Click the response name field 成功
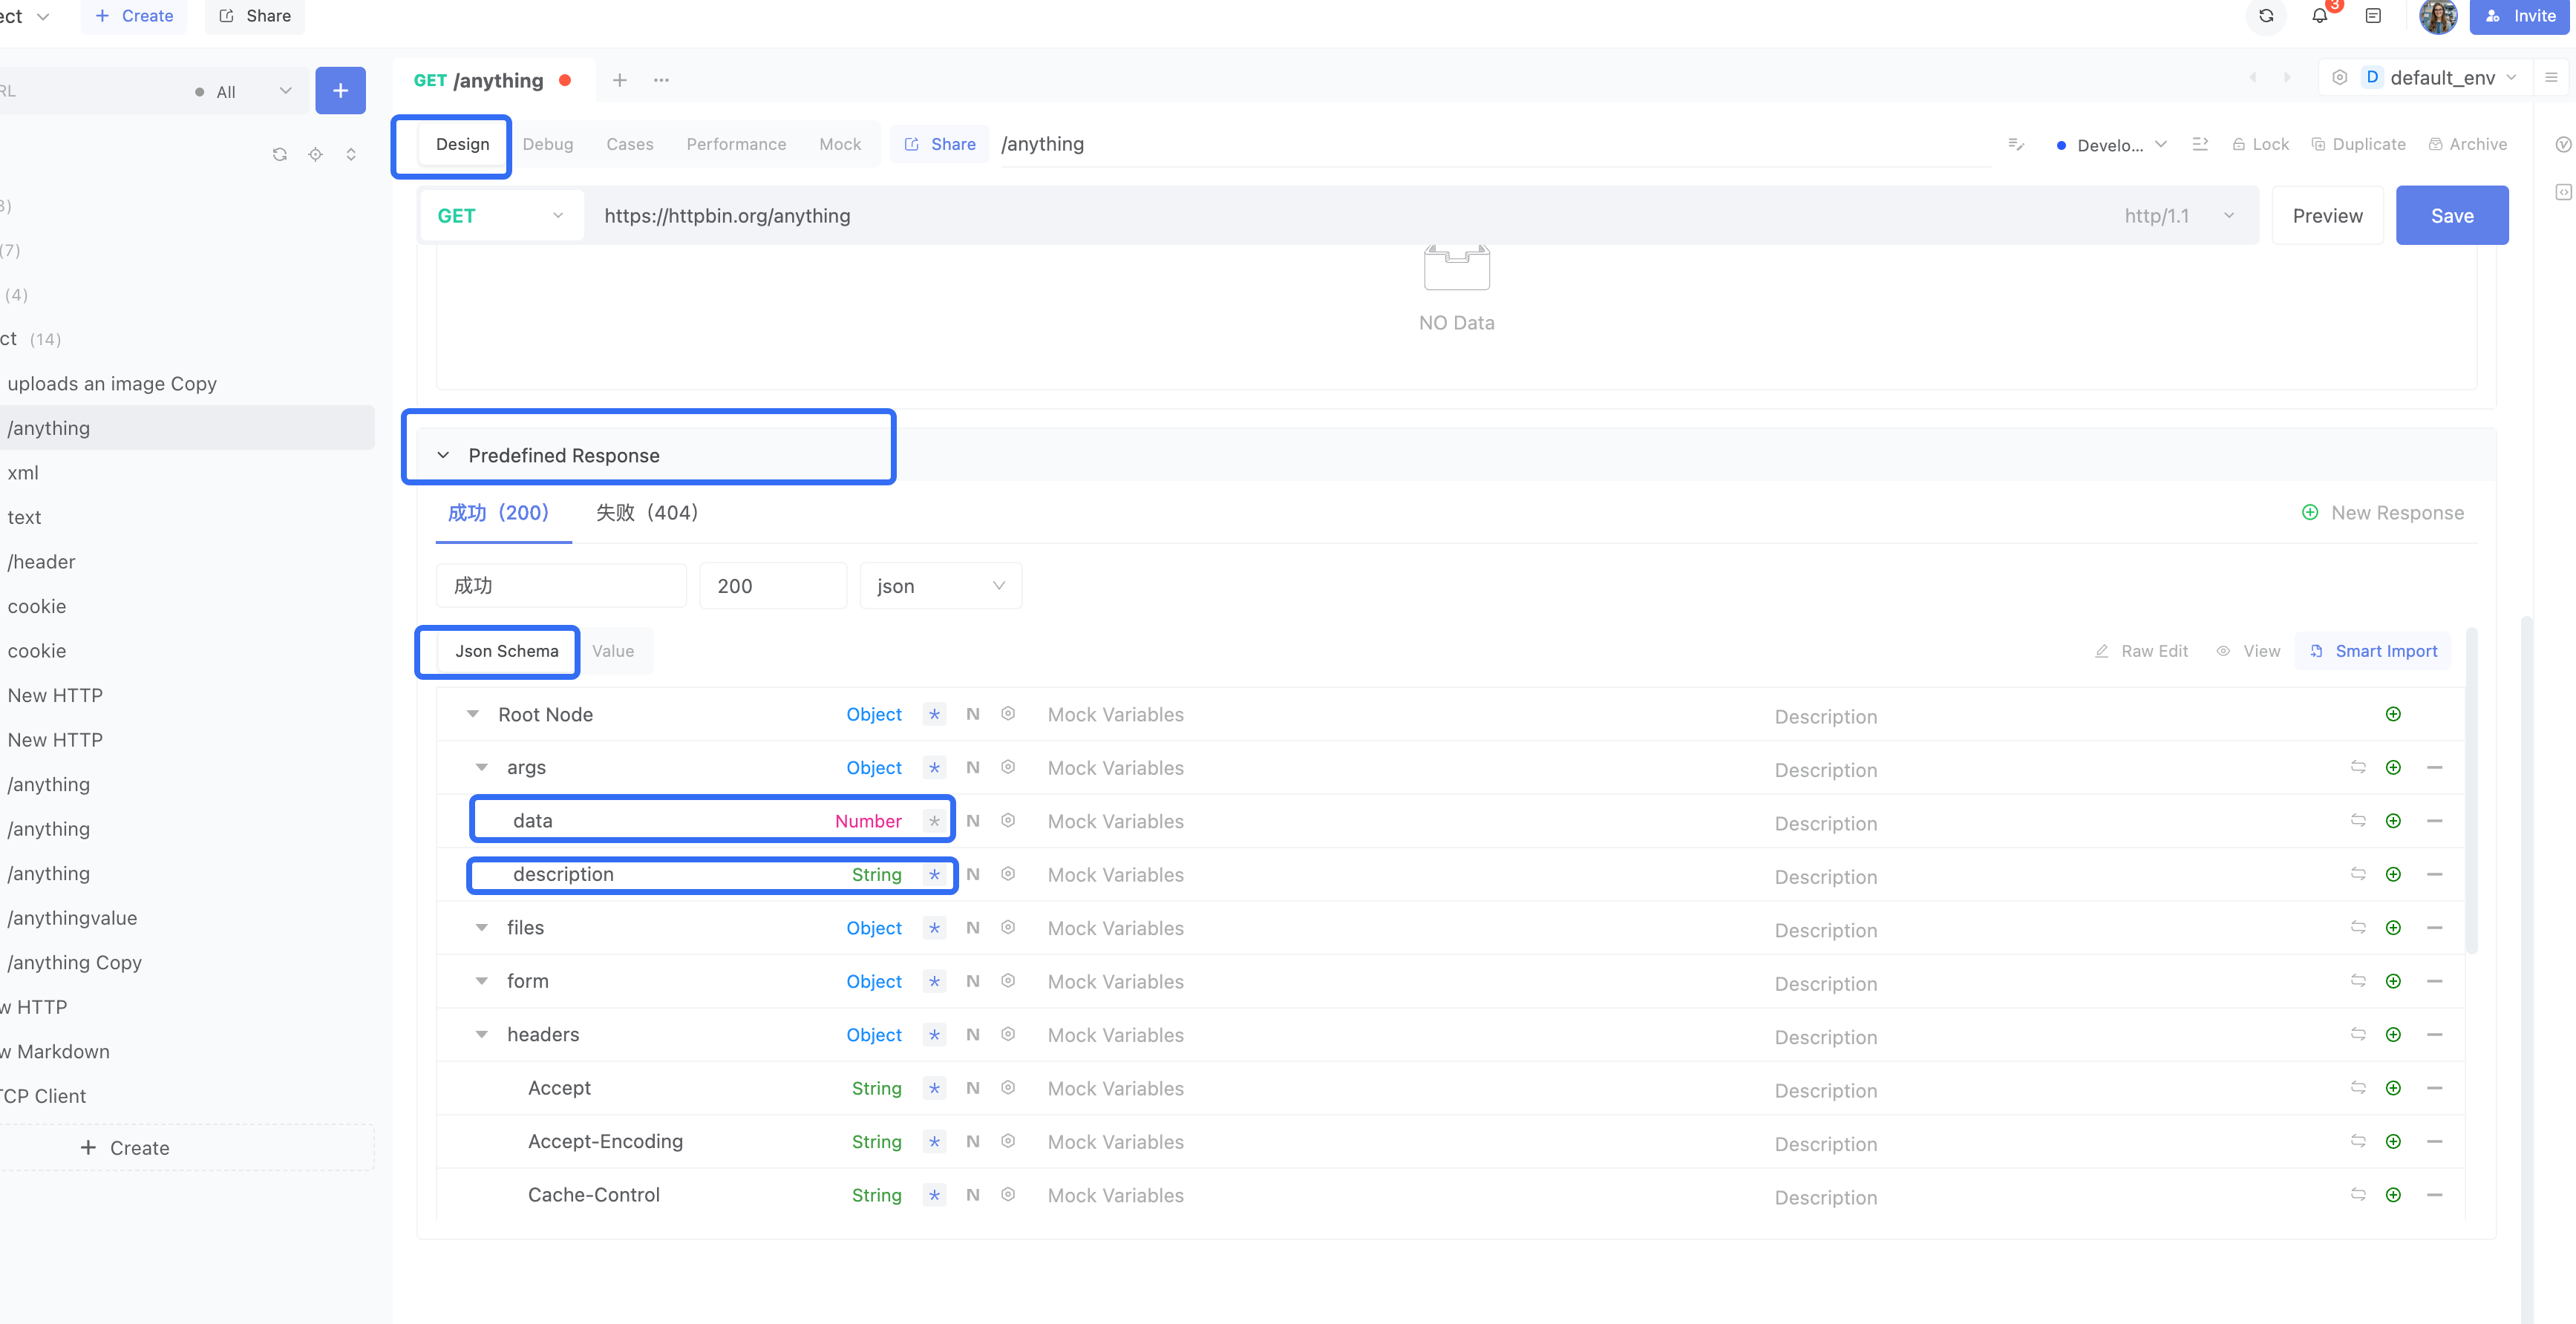The width and height of the screenshot is (2576, 1324). [x=561, y=586]
